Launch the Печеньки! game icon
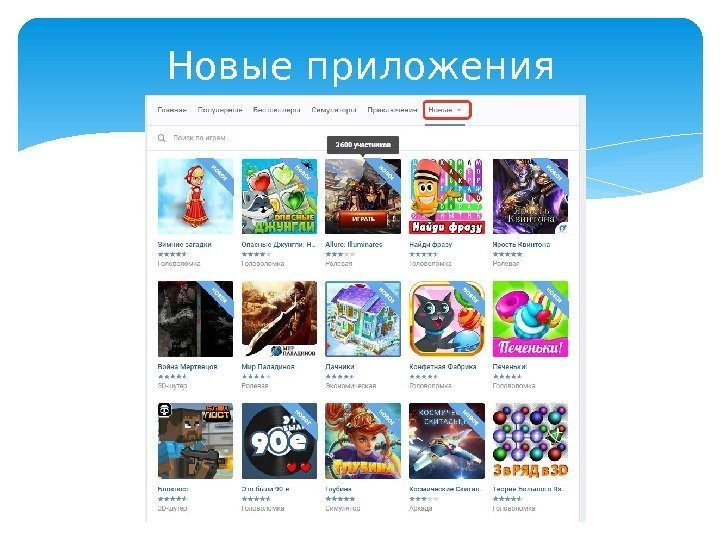 530,319
